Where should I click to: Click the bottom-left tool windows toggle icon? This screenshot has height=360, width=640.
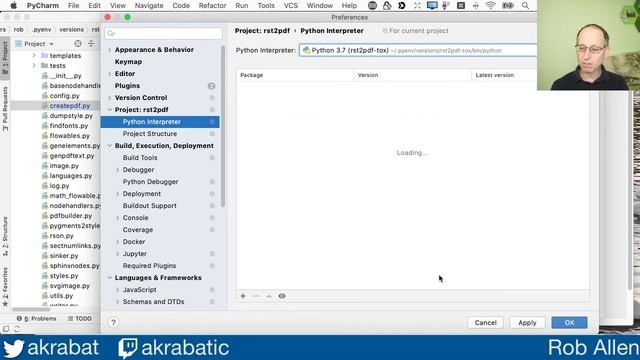pyautogui.click(x=6, y=329)
